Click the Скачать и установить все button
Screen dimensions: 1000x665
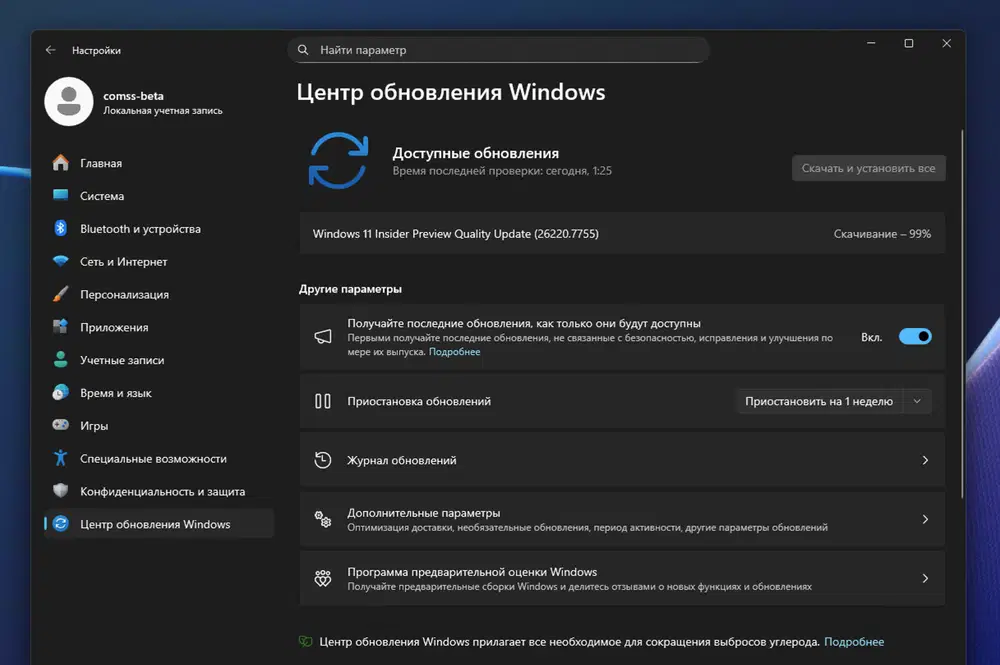point(868,168)
